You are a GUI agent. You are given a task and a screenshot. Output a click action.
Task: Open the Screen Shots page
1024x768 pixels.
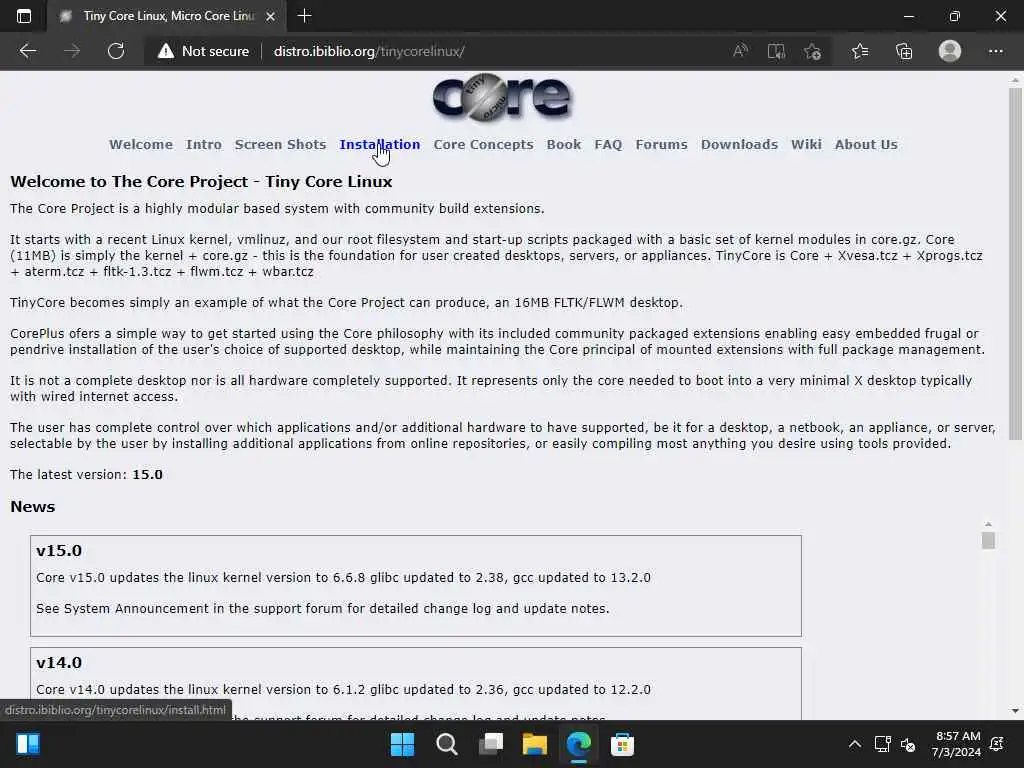click(280, 144)
